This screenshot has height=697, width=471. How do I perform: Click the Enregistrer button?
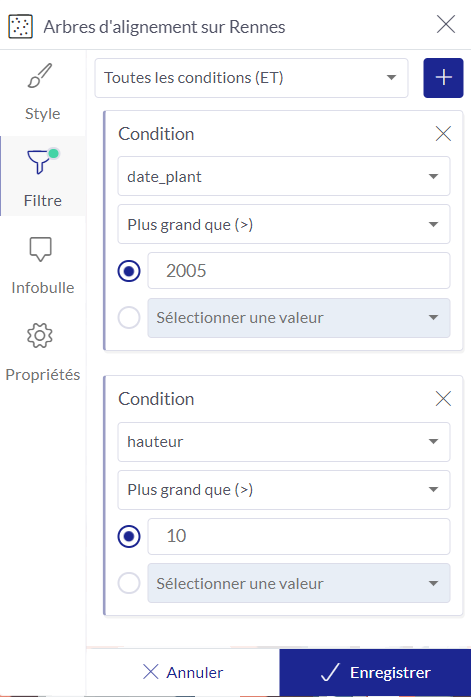375,672
